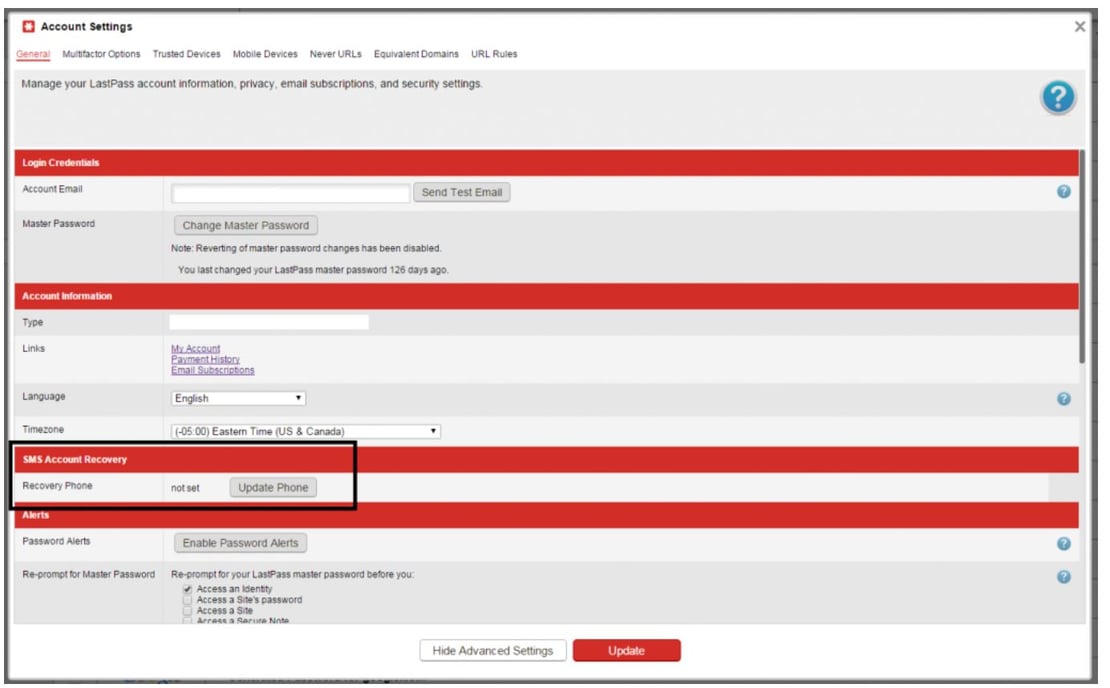
Task: Click the large blue help icon
Action: (1058, 97)
